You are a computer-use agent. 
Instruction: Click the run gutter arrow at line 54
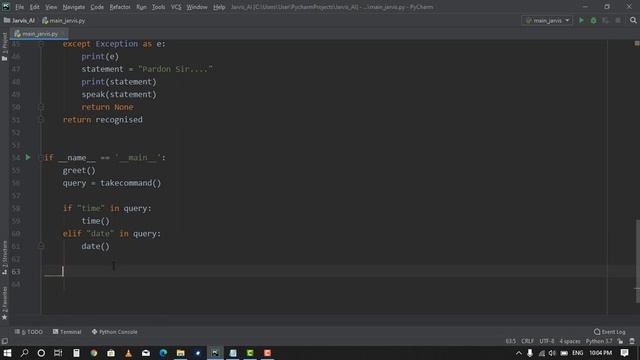pyautogui.click(x=28, y=157)
